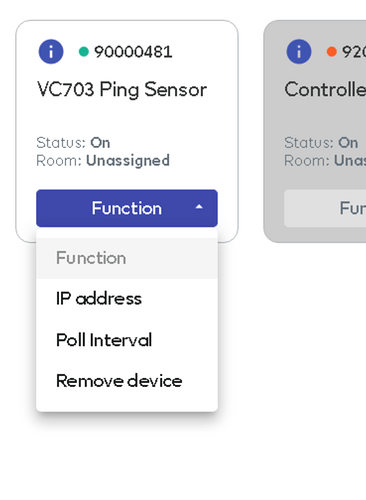Click orange status dot on Controller card
Screen dimensions: 366x500
point(332,52)
